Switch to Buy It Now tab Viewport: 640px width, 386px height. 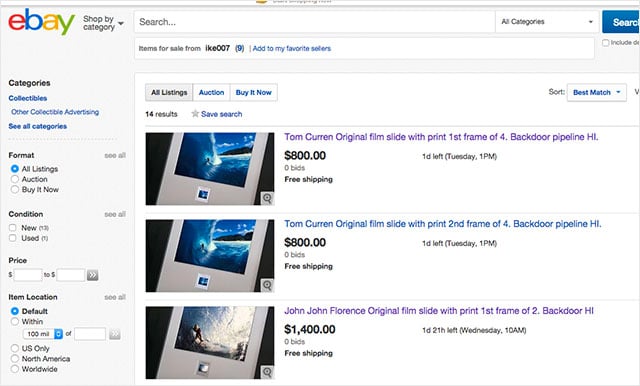[x=253, y=92]
